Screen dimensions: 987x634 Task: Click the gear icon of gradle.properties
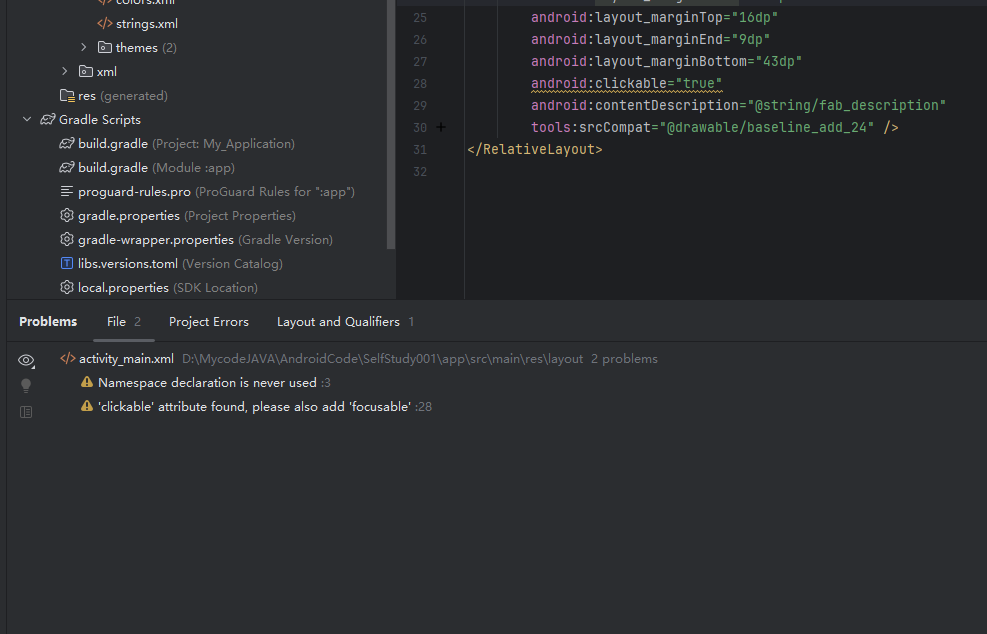[x=67, y=216]
